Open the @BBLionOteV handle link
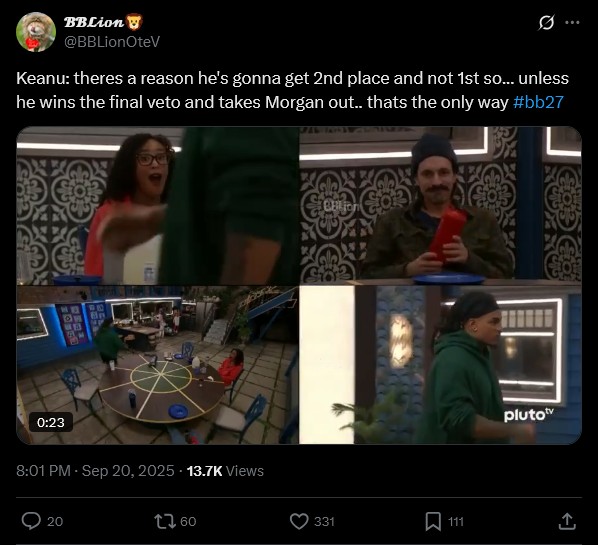Viewport: 598px width, 545px height. pos(112,42)
